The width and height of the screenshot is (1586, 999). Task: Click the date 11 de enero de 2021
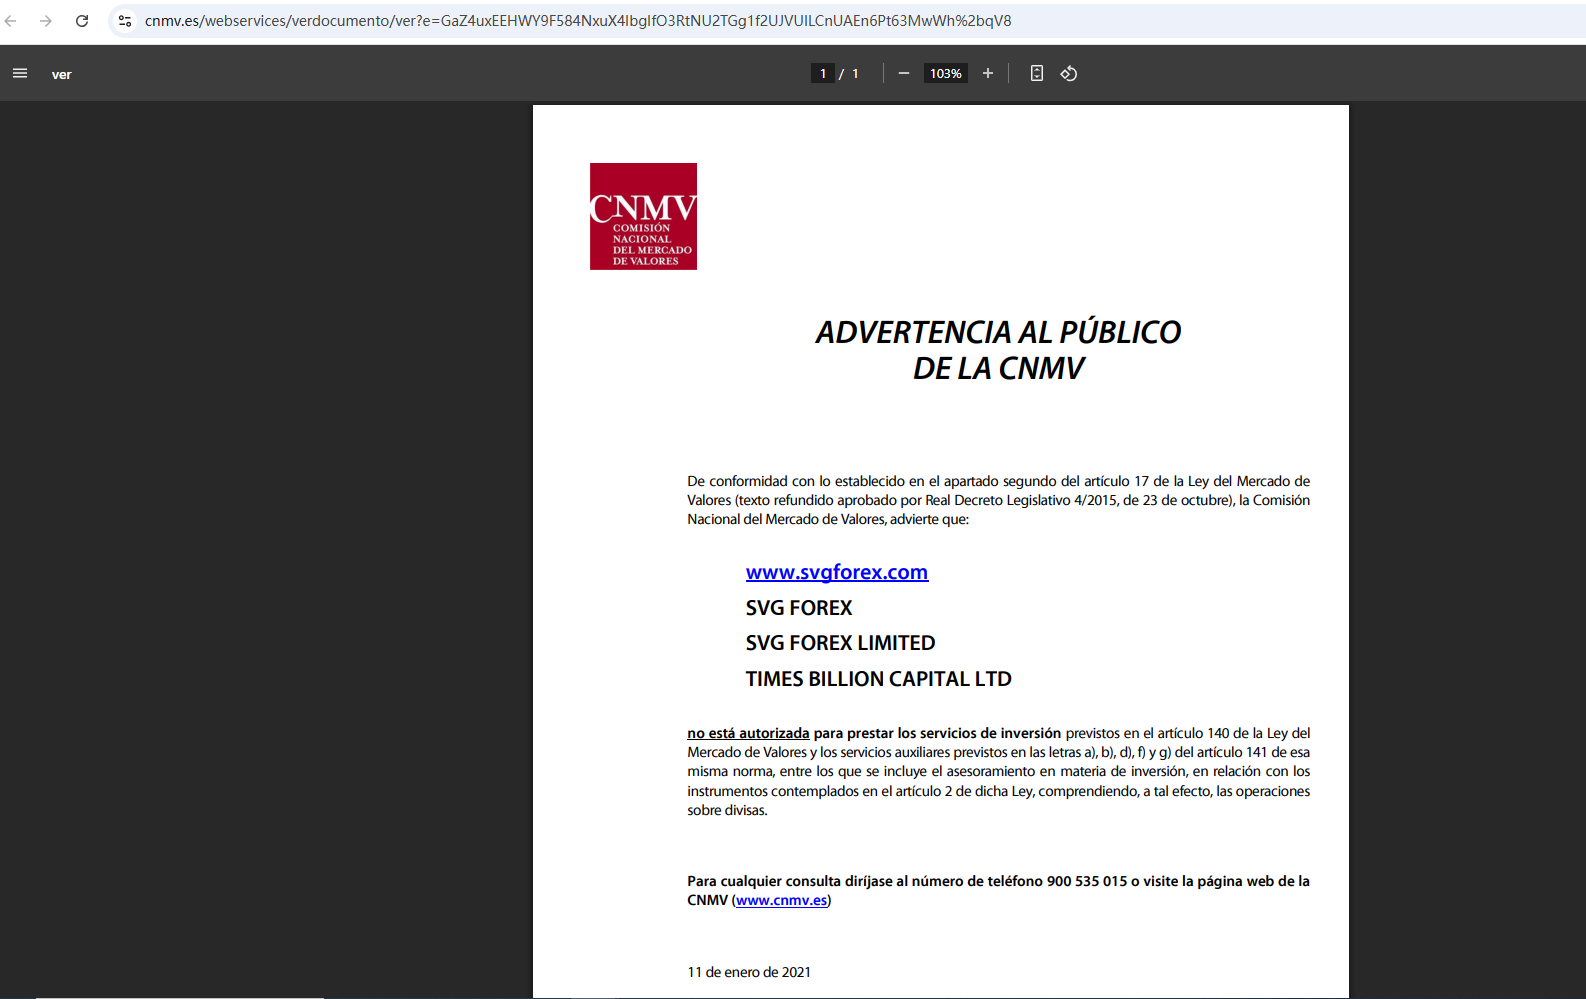[x=749, y=972]
